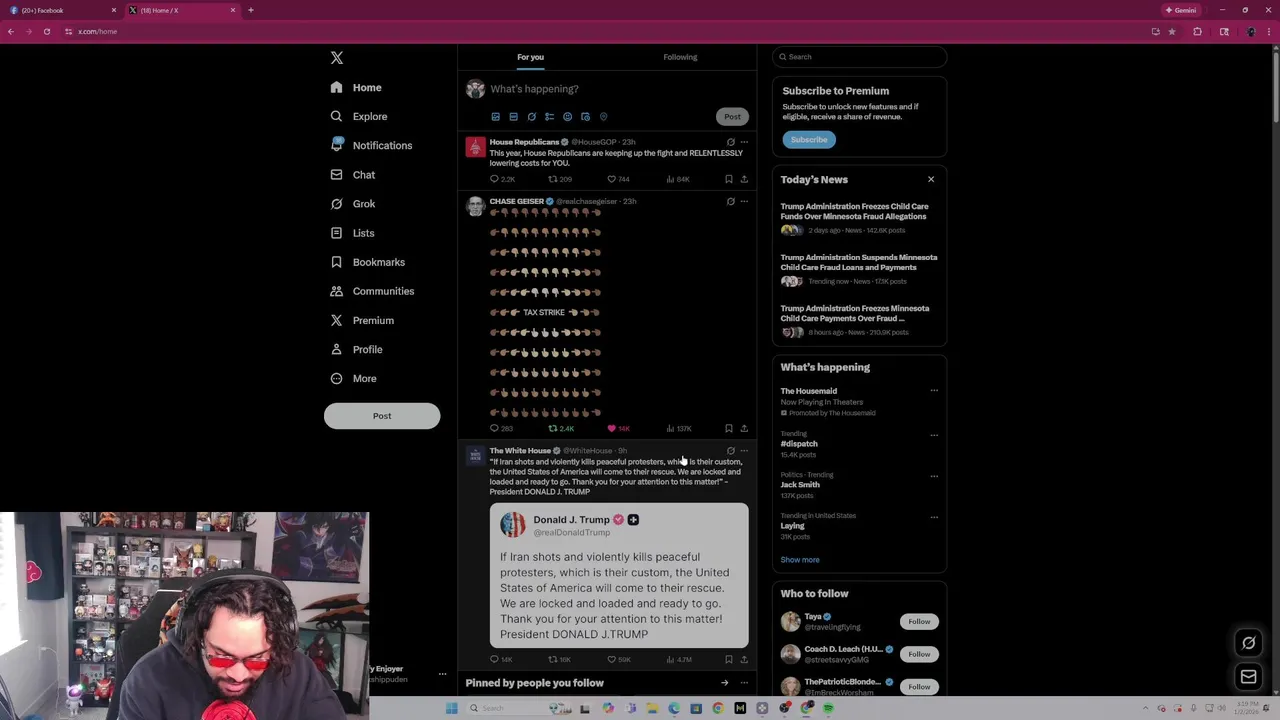Open The White House post options menu

click(x=744, y=451)
